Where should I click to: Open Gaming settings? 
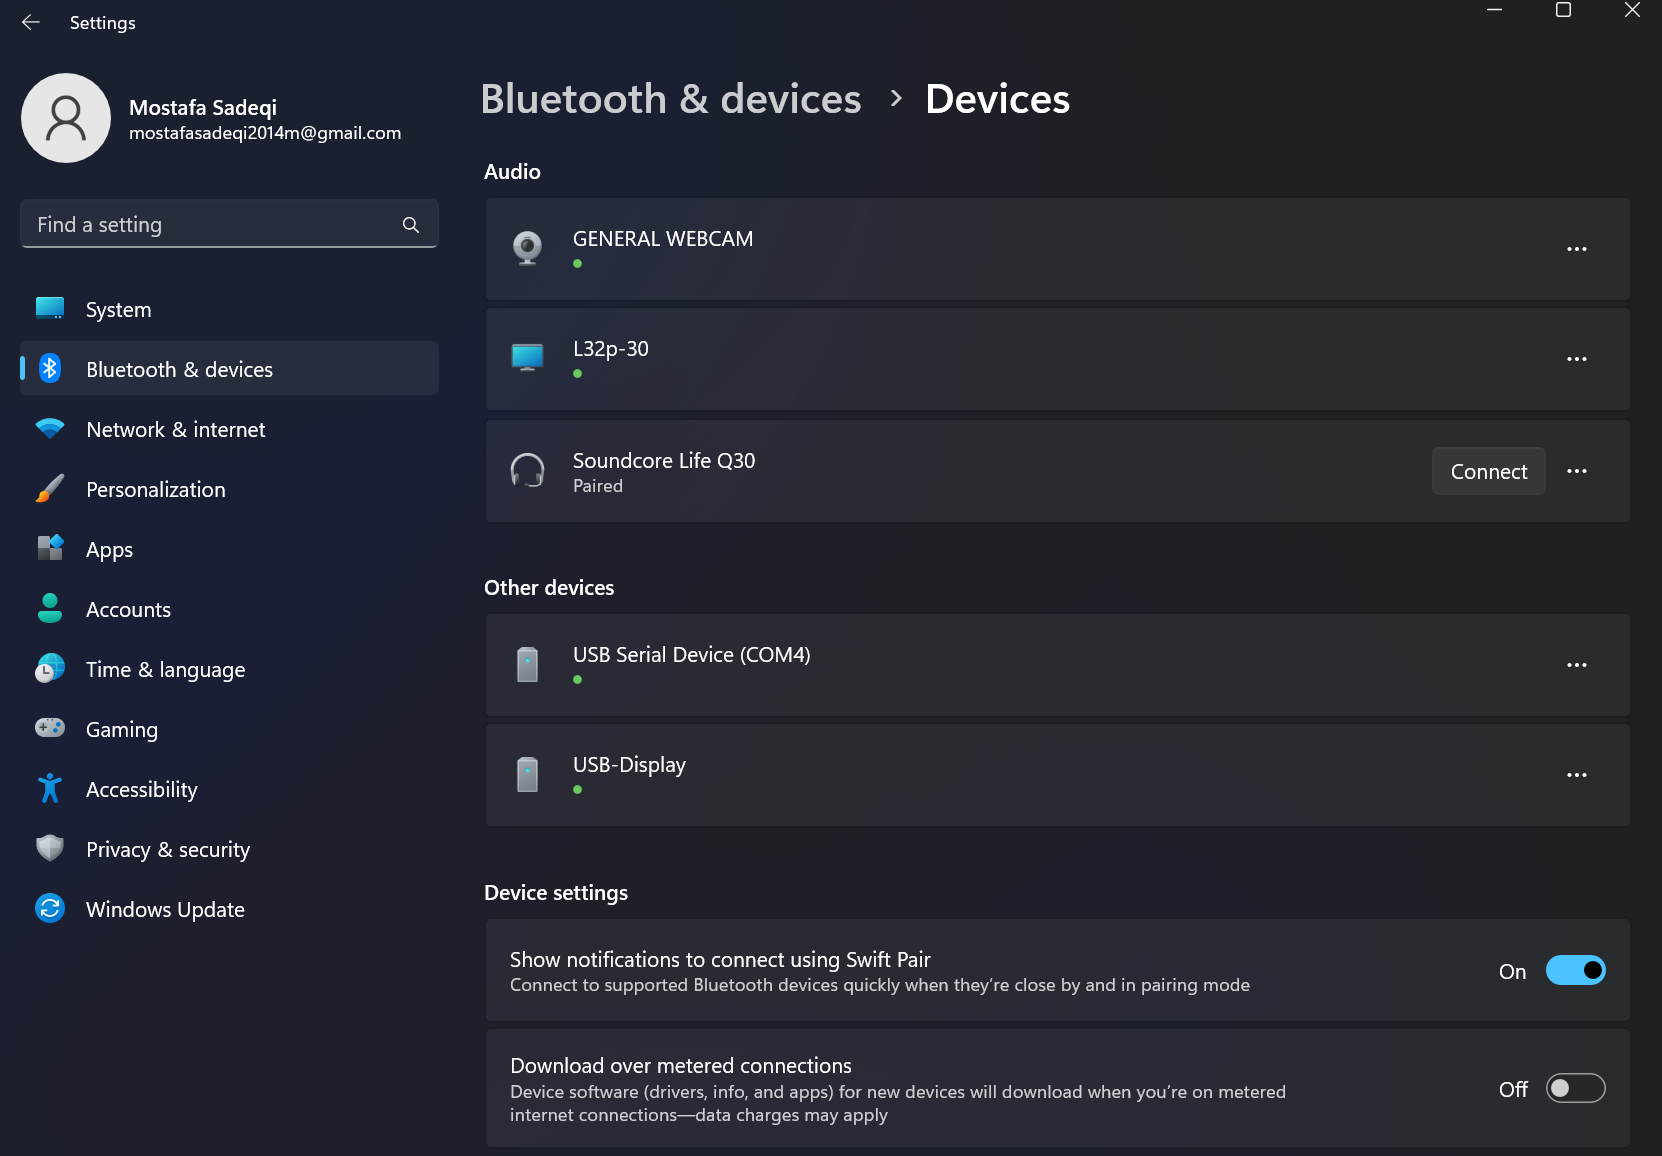click(229, 729)
